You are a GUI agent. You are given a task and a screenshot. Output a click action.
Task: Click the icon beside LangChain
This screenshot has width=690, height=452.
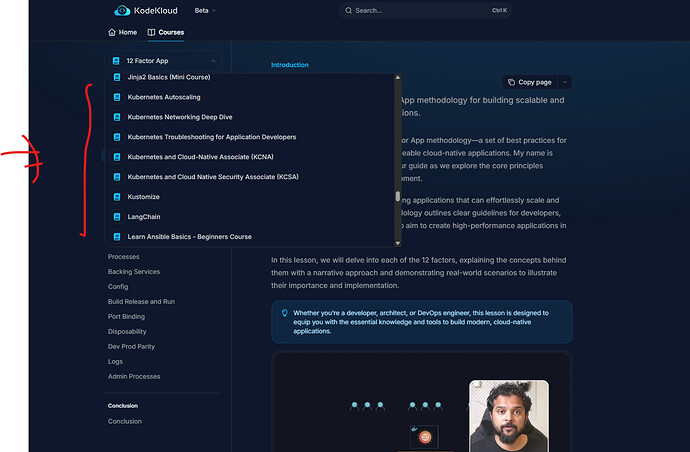pyautogui.click(x=117, y=217)
